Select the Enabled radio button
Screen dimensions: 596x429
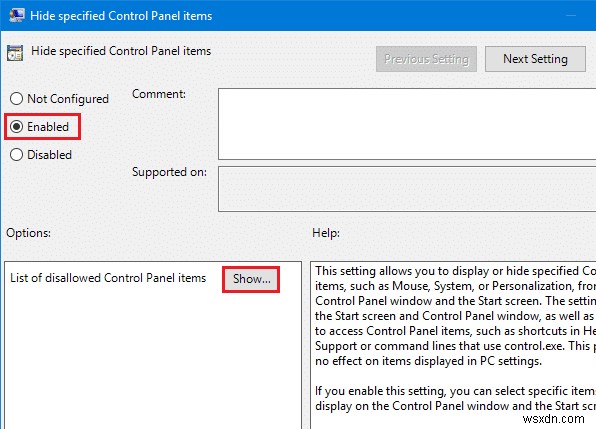[x=16, y=127]
